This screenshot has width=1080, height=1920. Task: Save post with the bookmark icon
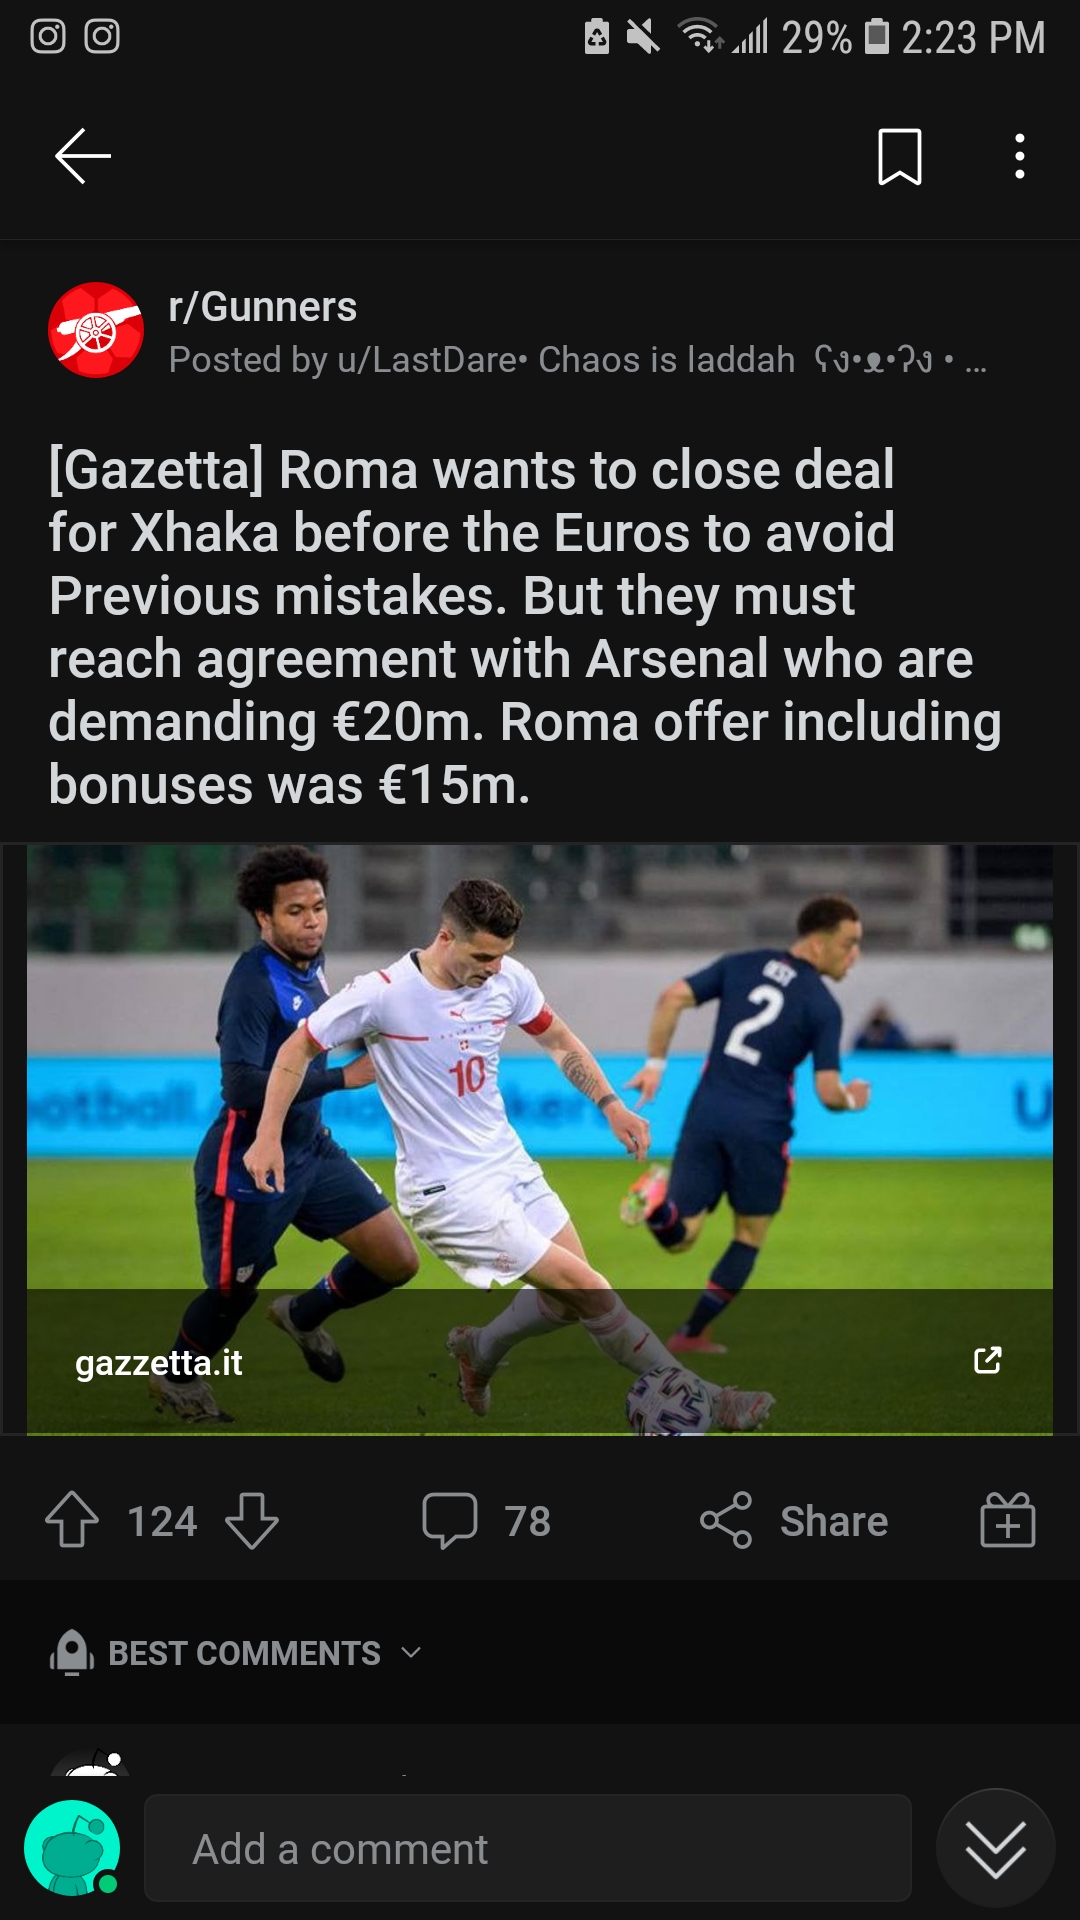click(899, 156)
